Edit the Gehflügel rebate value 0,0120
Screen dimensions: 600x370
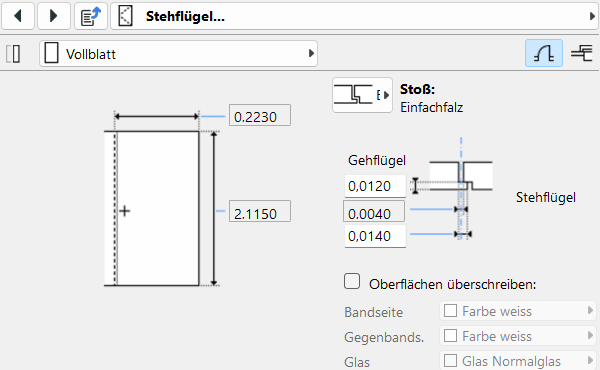click(x=375, y=186)
